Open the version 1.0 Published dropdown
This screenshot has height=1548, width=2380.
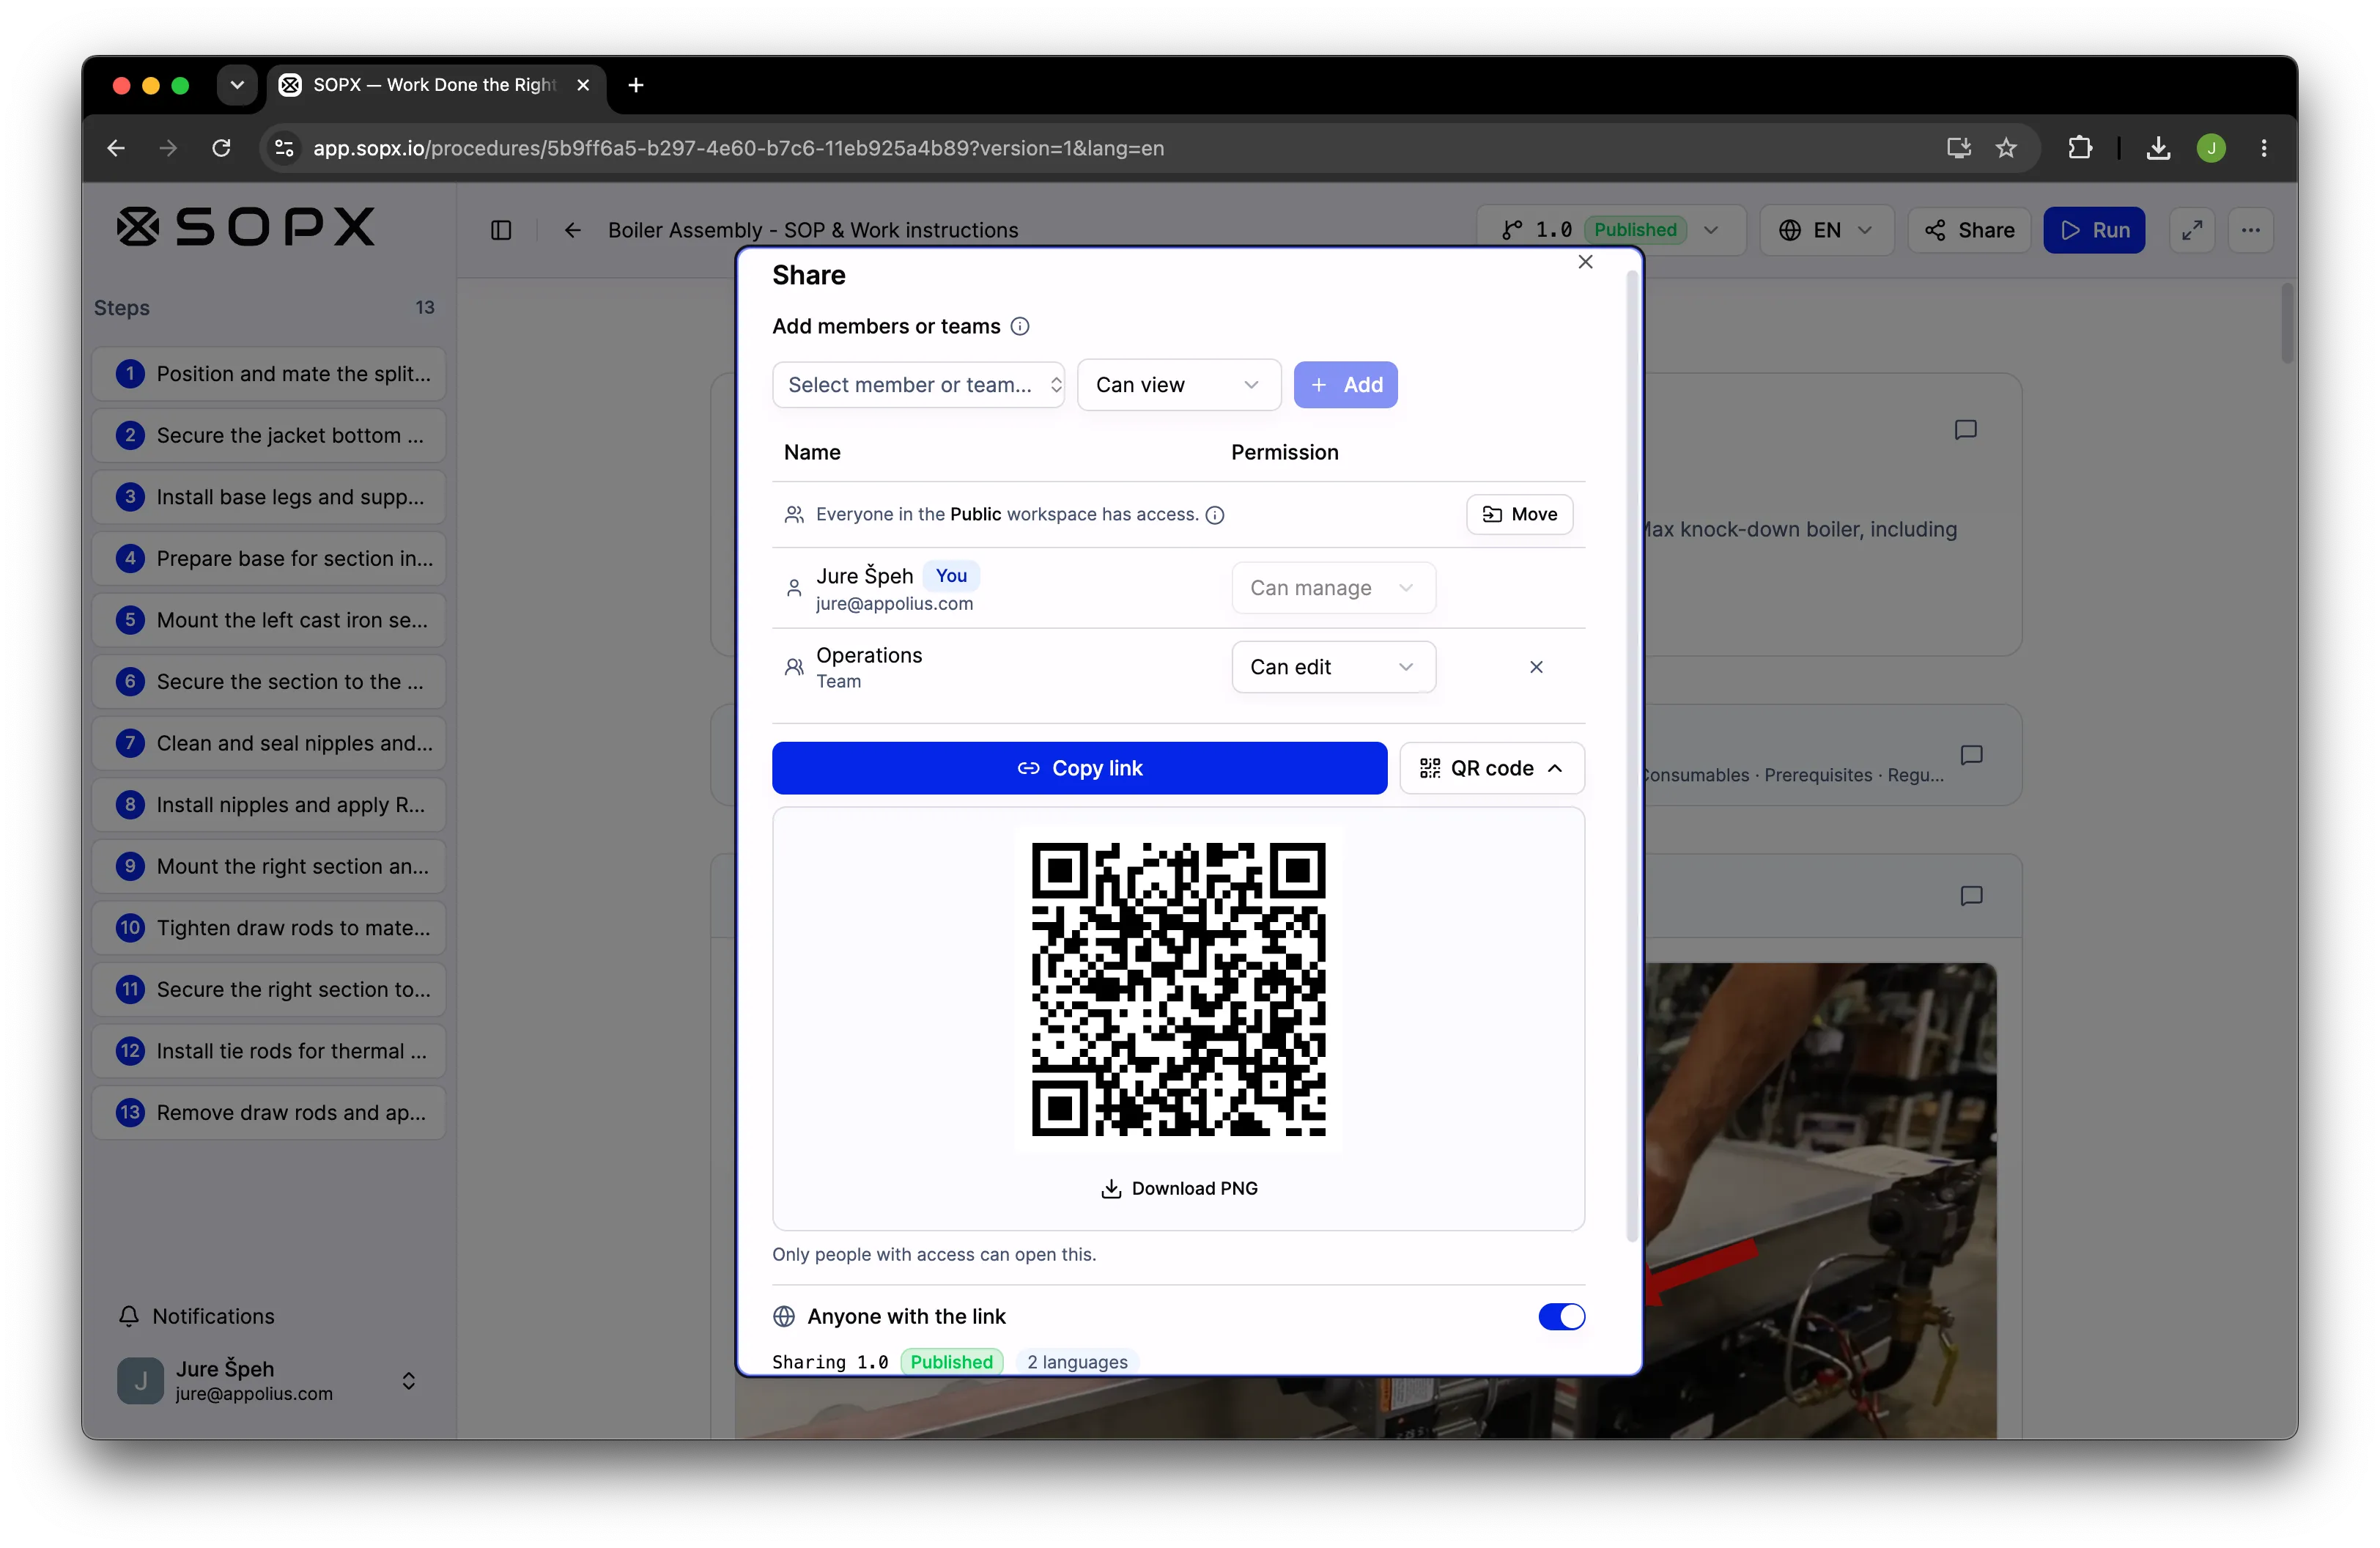pos(1610,230)
